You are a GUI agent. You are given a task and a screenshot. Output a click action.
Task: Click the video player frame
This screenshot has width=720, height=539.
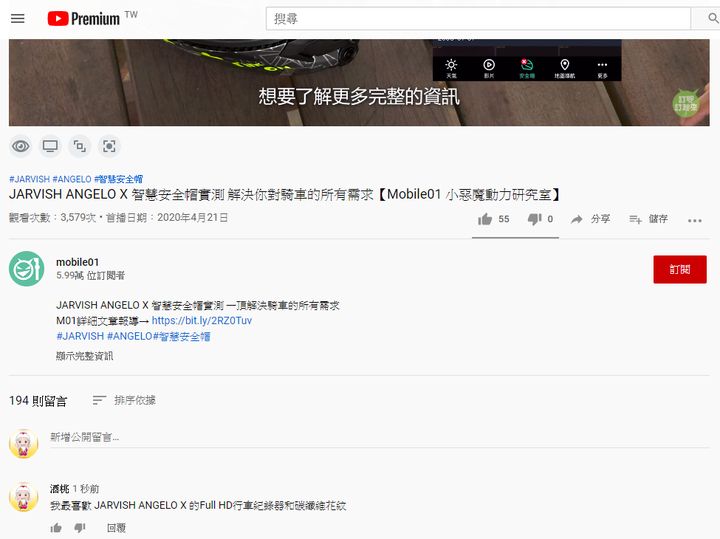click(x=359, y=83)
